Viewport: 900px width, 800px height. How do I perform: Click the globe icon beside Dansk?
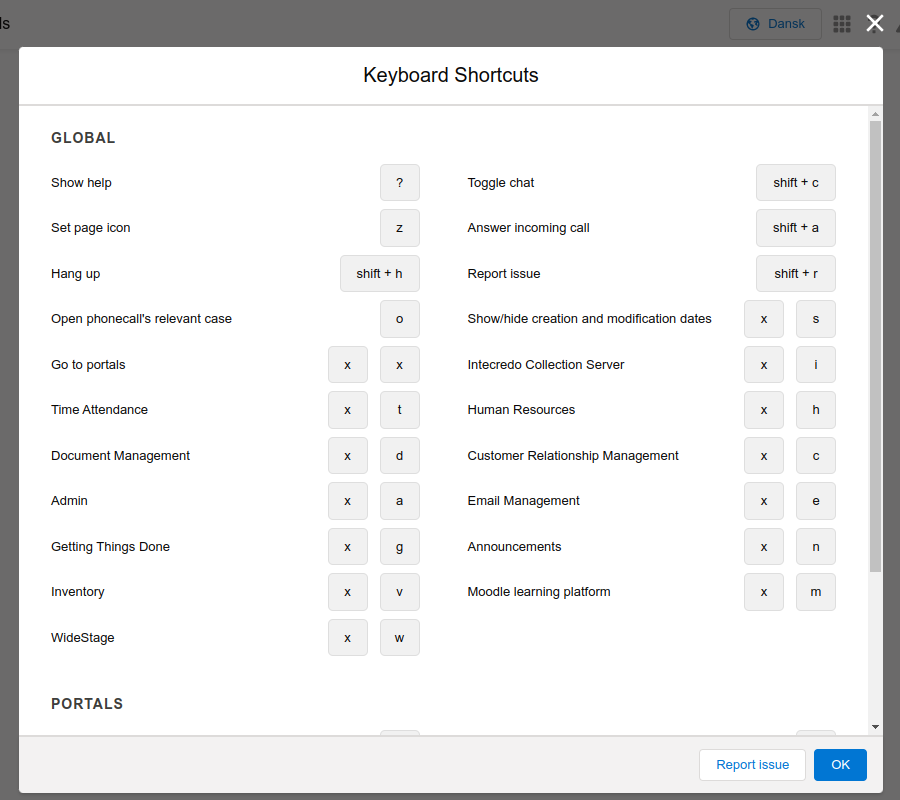(752, 24)
